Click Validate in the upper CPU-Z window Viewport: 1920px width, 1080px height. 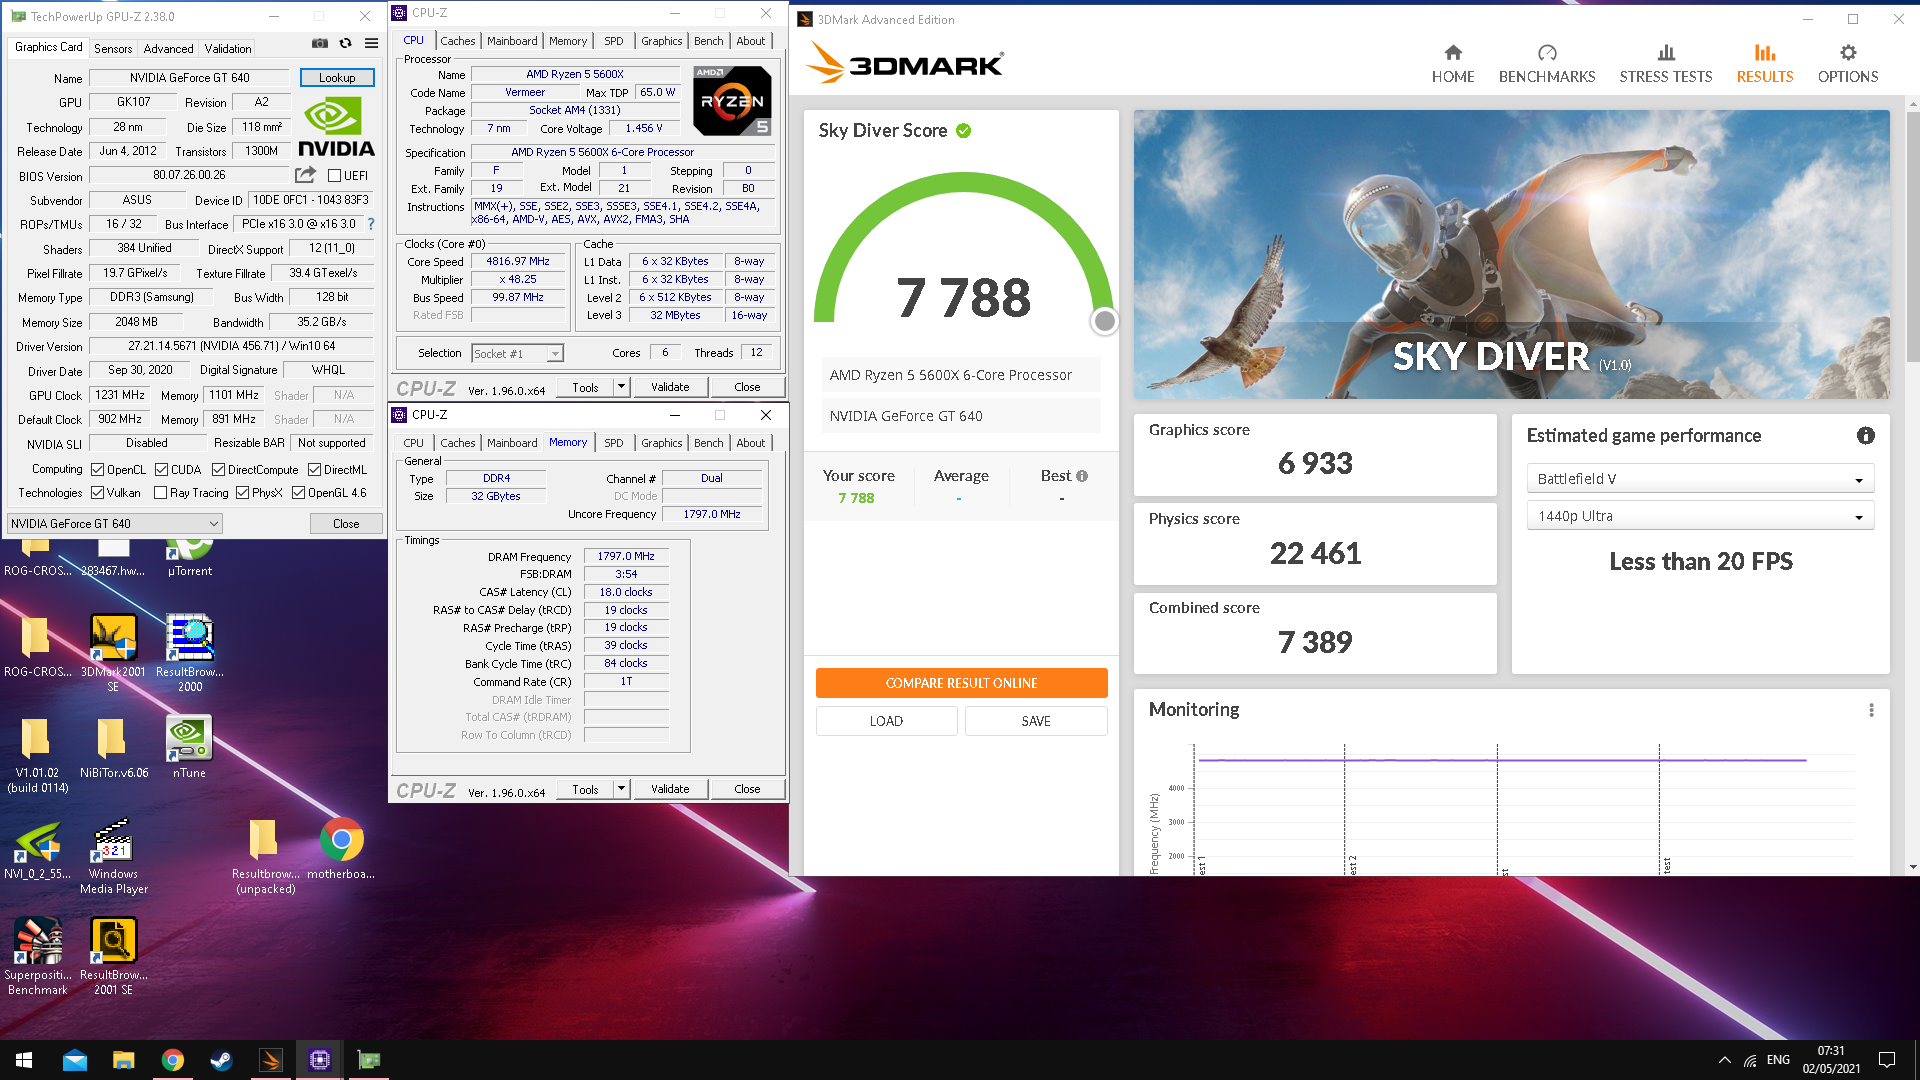coord(670,387)
